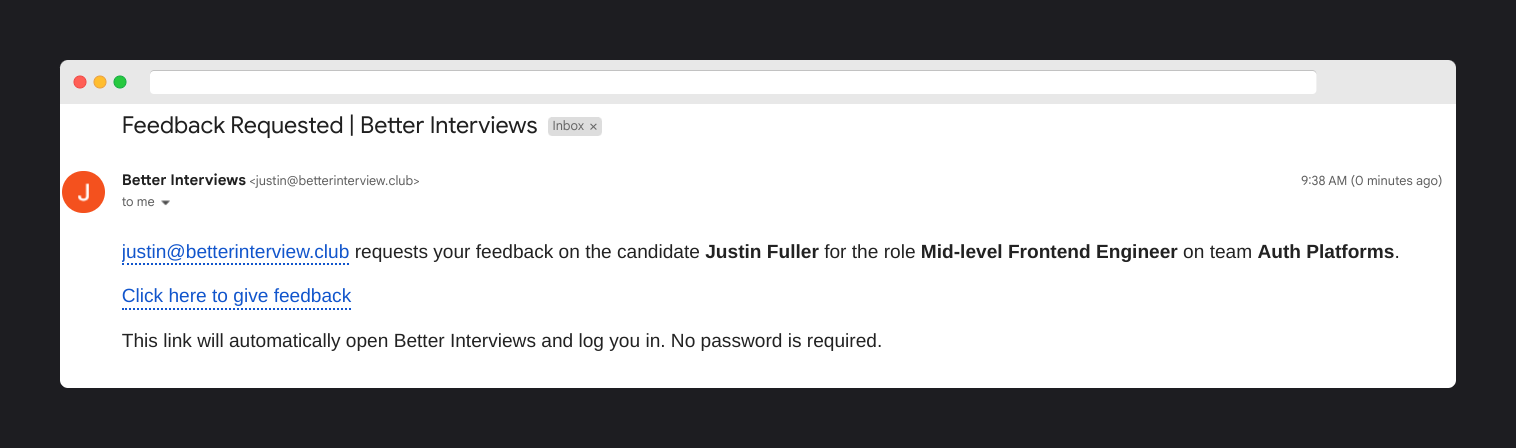Maximize the window using the green button

pos(120,82)
